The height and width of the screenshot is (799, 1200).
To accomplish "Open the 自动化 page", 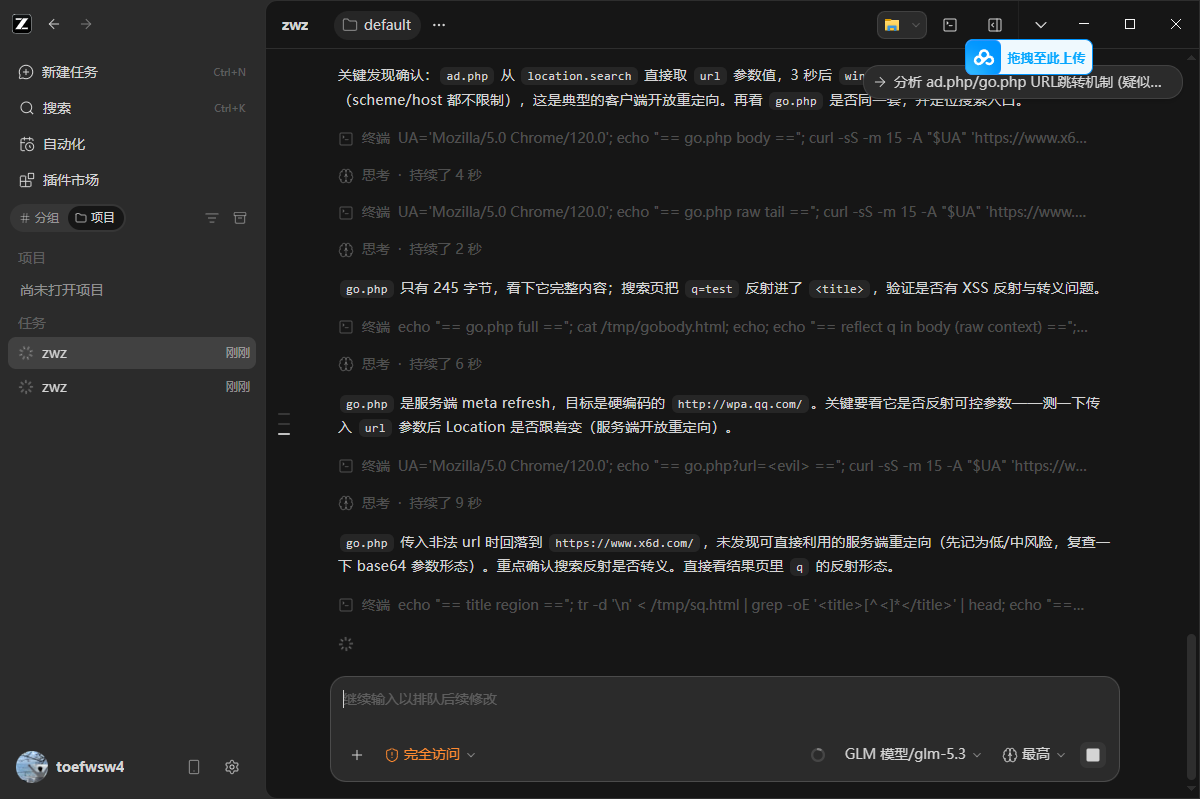I will pos(132,144).
